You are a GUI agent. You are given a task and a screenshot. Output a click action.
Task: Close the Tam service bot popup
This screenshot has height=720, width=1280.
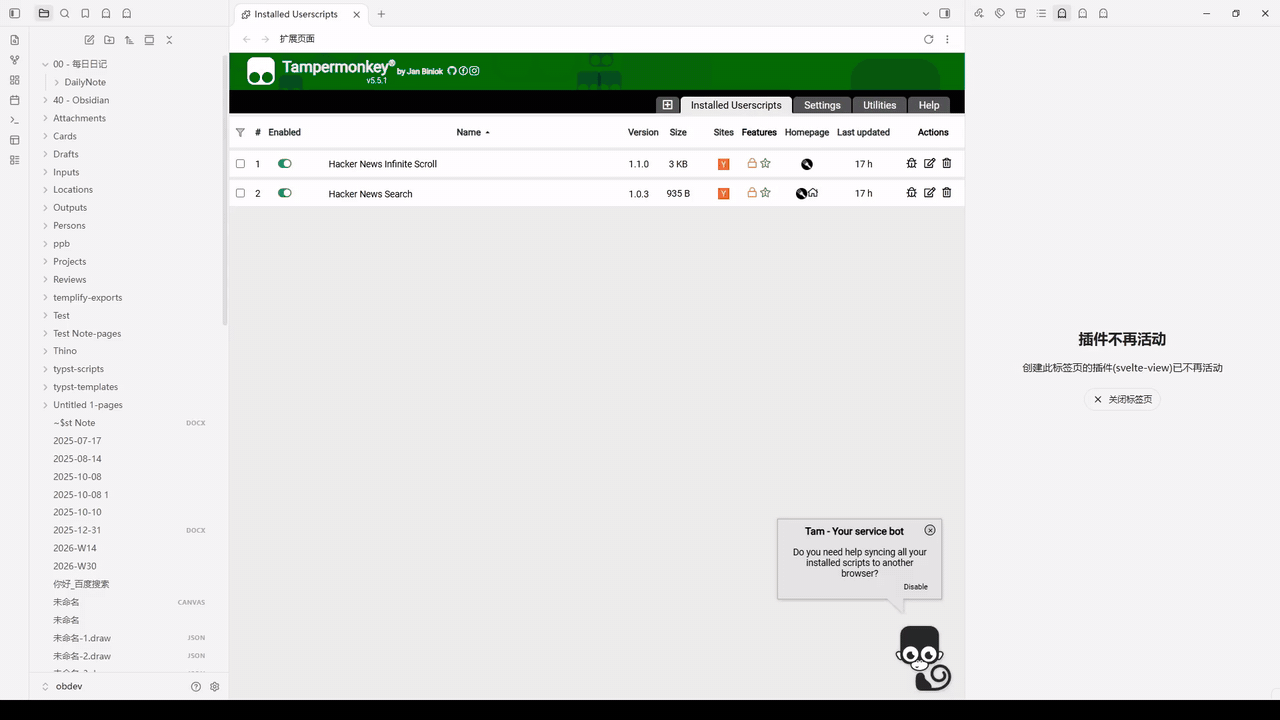tap(930, 530)
